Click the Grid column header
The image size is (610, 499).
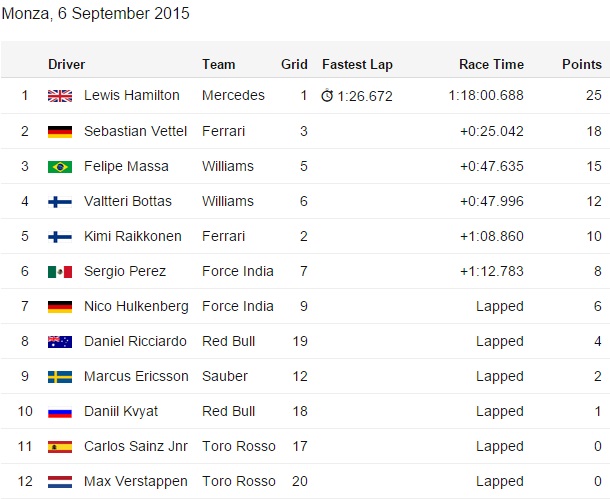click(x=294, y=64)
